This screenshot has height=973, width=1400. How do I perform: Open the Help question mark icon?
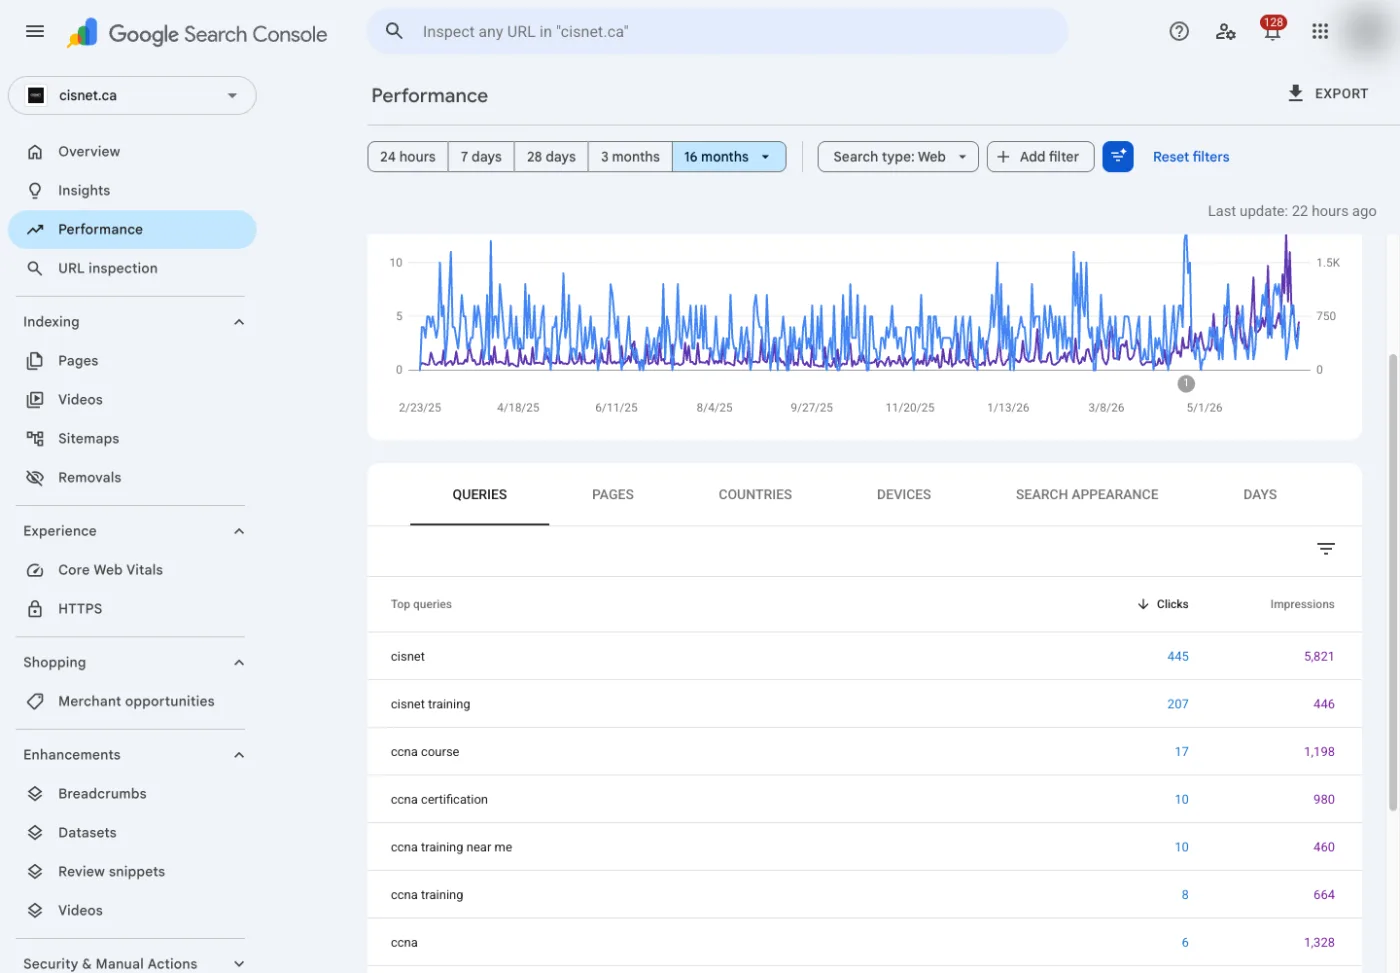(x=1179, y=31)
